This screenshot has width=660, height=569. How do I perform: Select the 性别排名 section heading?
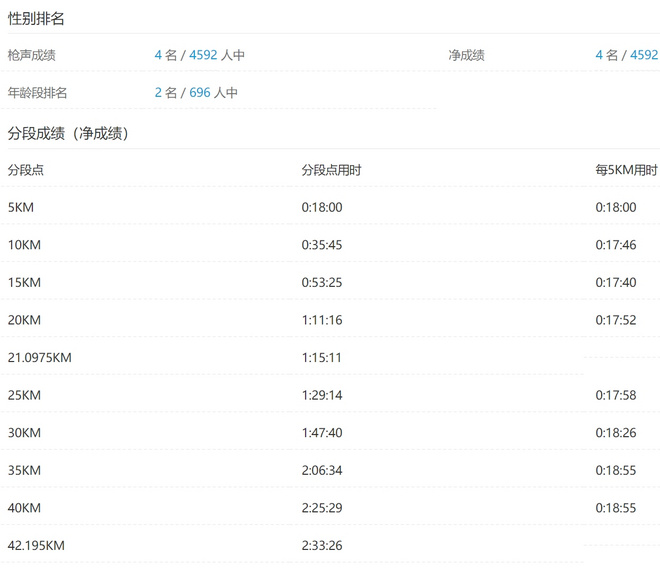coord(36,18)
